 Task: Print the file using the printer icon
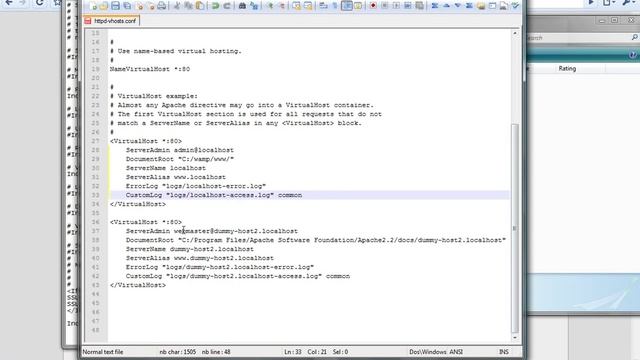[x=162, y=6]
